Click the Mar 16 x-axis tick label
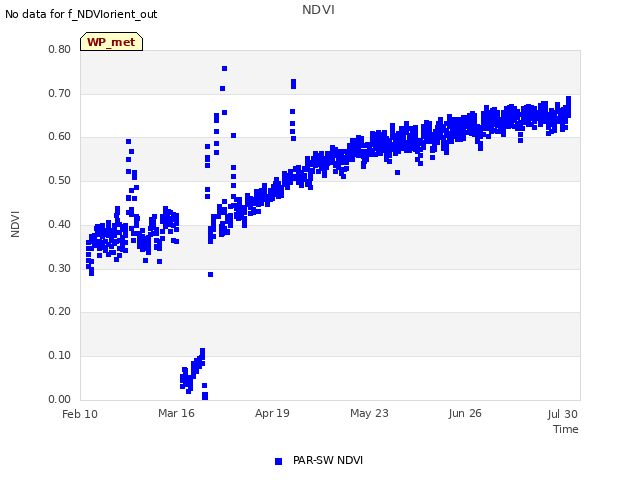The width and height of the screenshot is (640, 480). 176,413
